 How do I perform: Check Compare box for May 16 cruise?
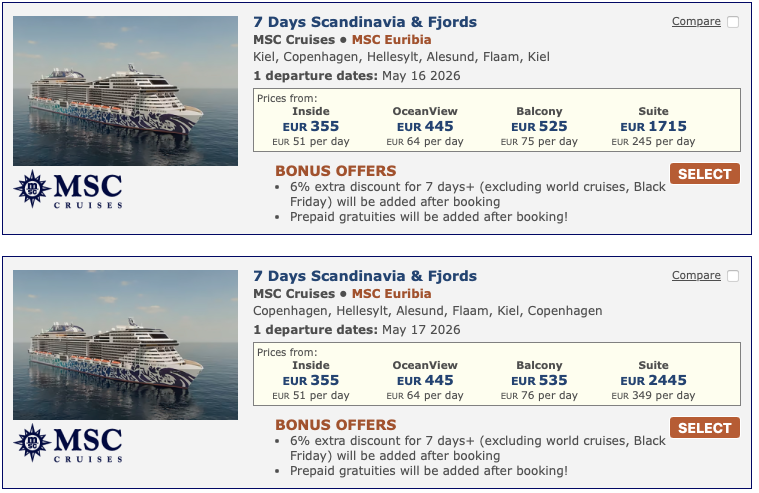733,22
